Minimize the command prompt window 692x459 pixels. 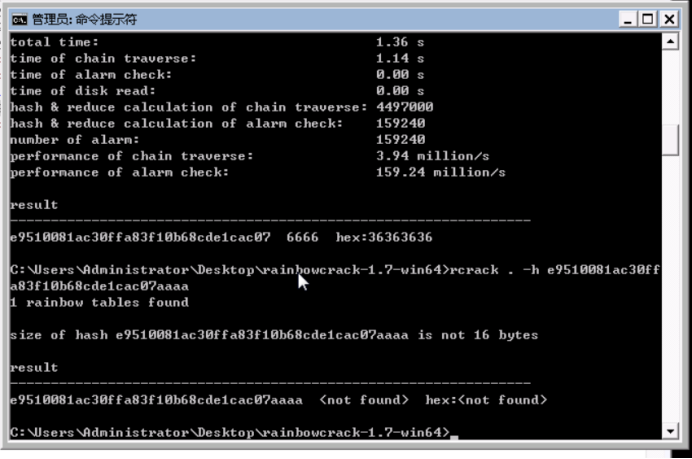click(x=628, y=19)
